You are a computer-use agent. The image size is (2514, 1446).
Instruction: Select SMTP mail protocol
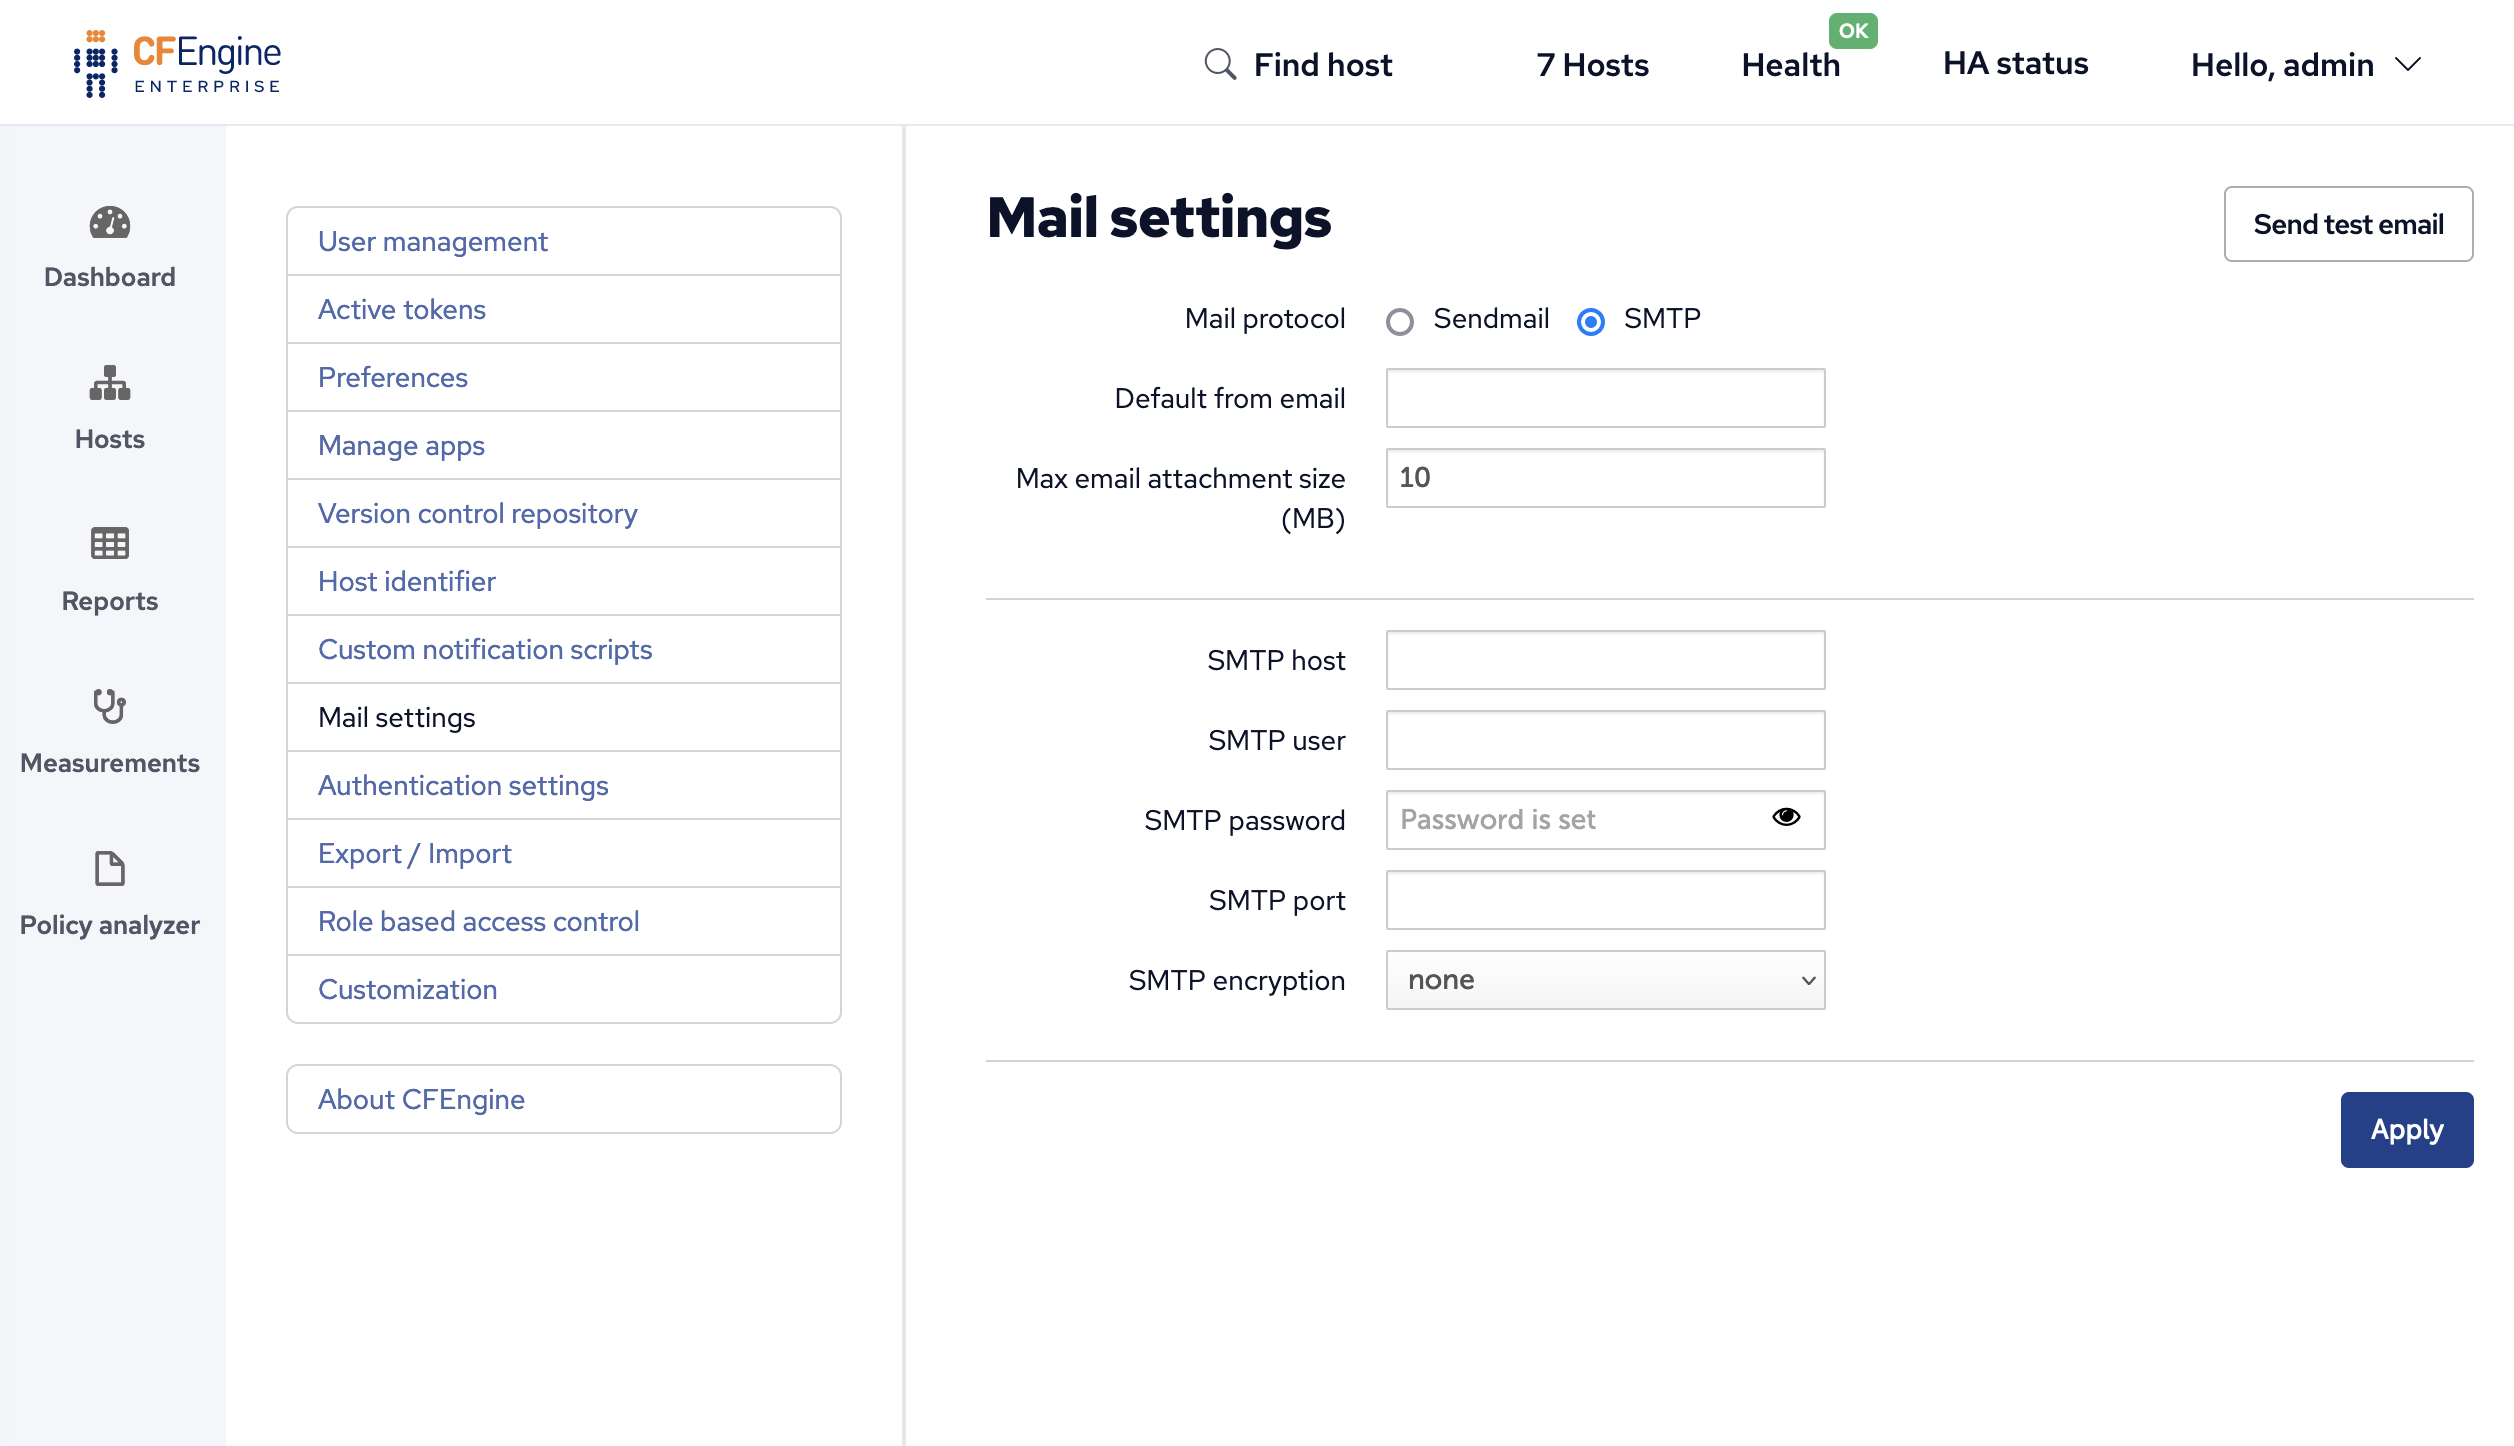click(x=1590, y=320)
